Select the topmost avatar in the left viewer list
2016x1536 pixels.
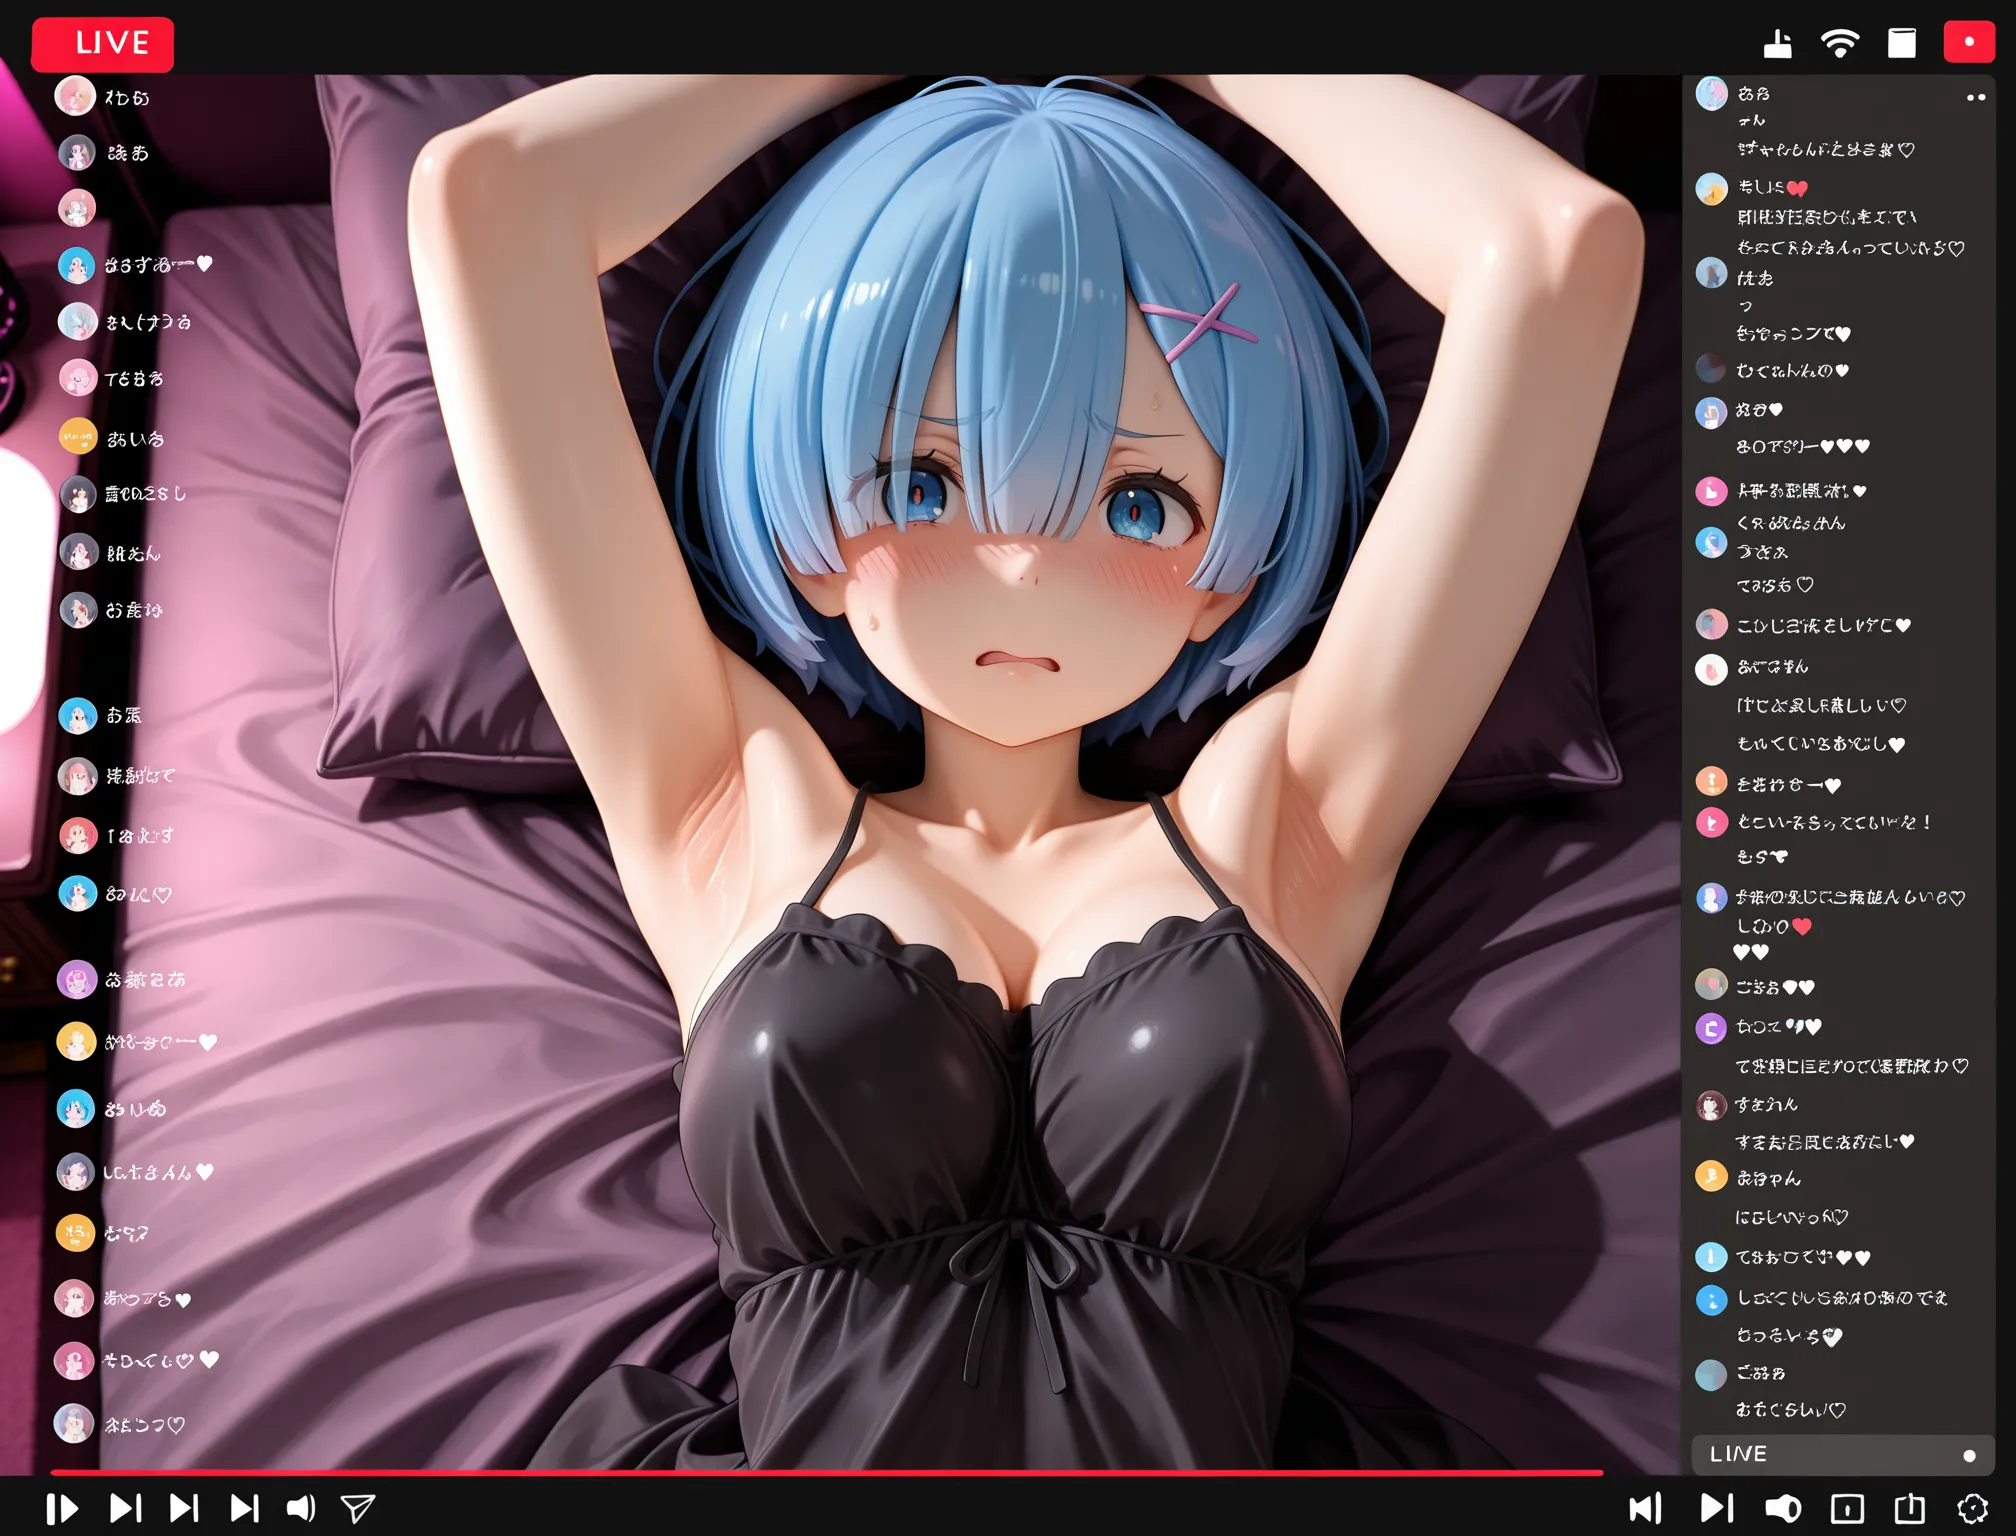[75, 97]
